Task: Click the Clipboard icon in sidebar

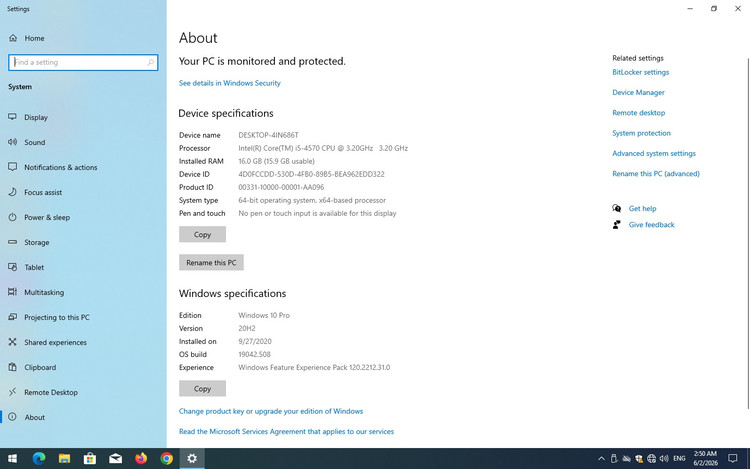Action: click(x=12, y=367)
